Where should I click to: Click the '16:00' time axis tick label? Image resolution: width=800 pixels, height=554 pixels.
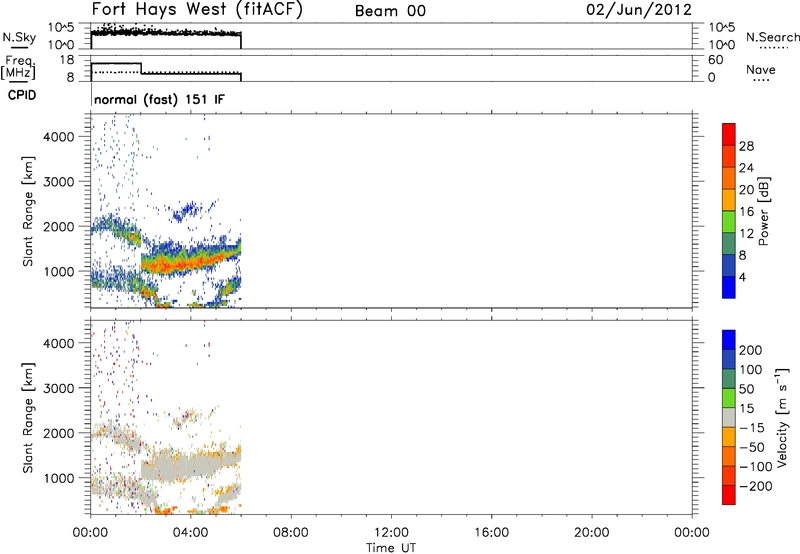coord(491,533)
